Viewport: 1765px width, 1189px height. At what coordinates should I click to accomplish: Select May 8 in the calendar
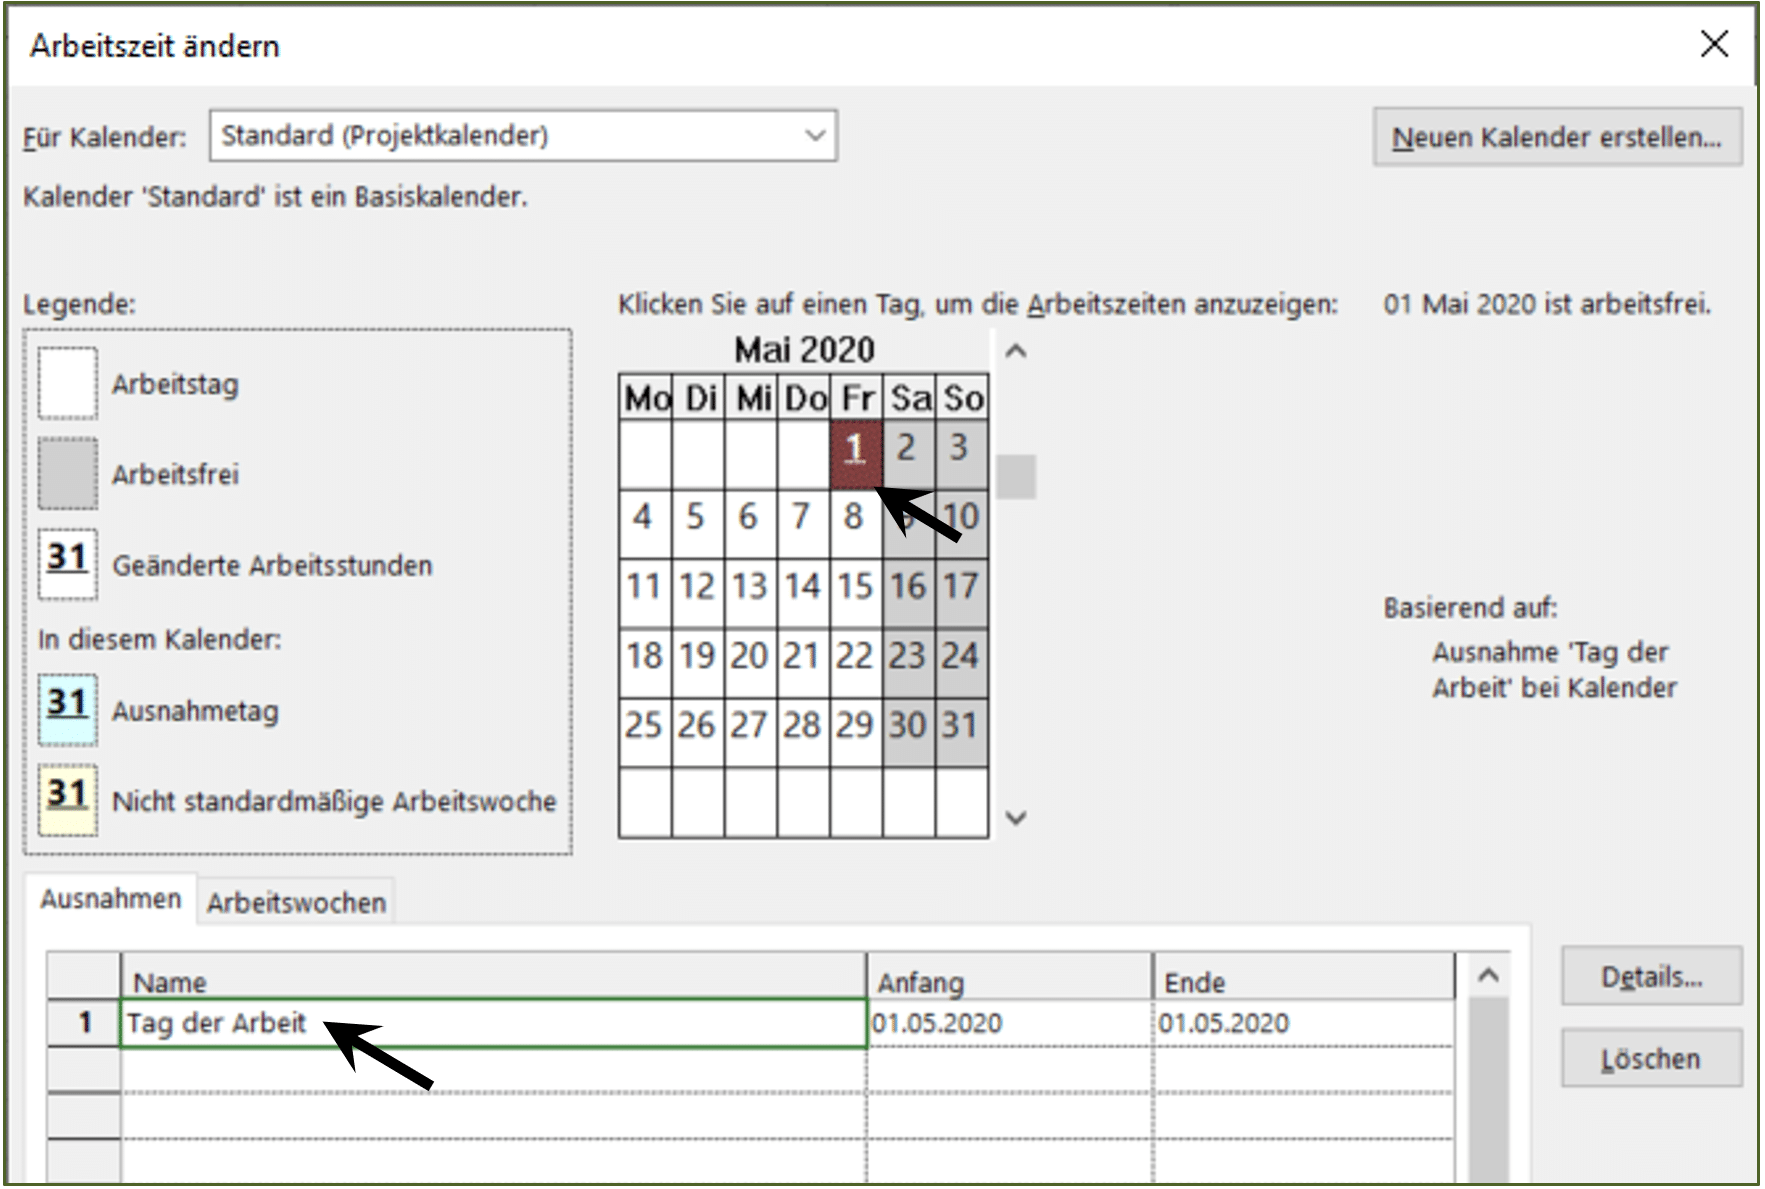(856, 524)
